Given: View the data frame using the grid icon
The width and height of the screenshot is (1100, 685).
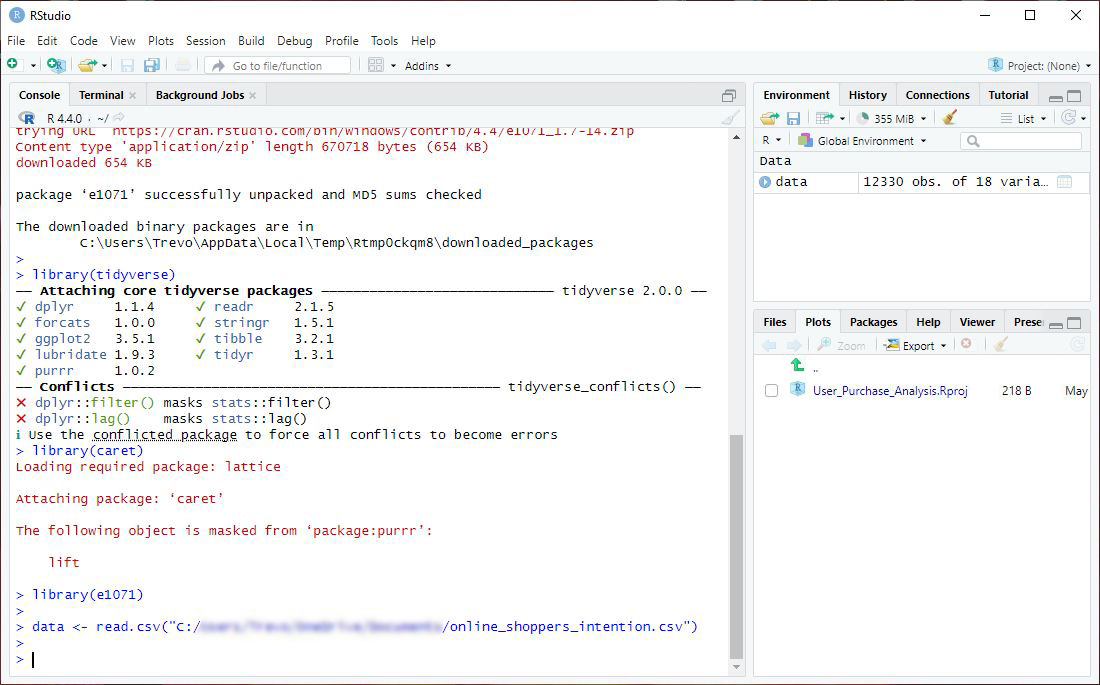Looking at the screenshot, I should (1064, 182).
